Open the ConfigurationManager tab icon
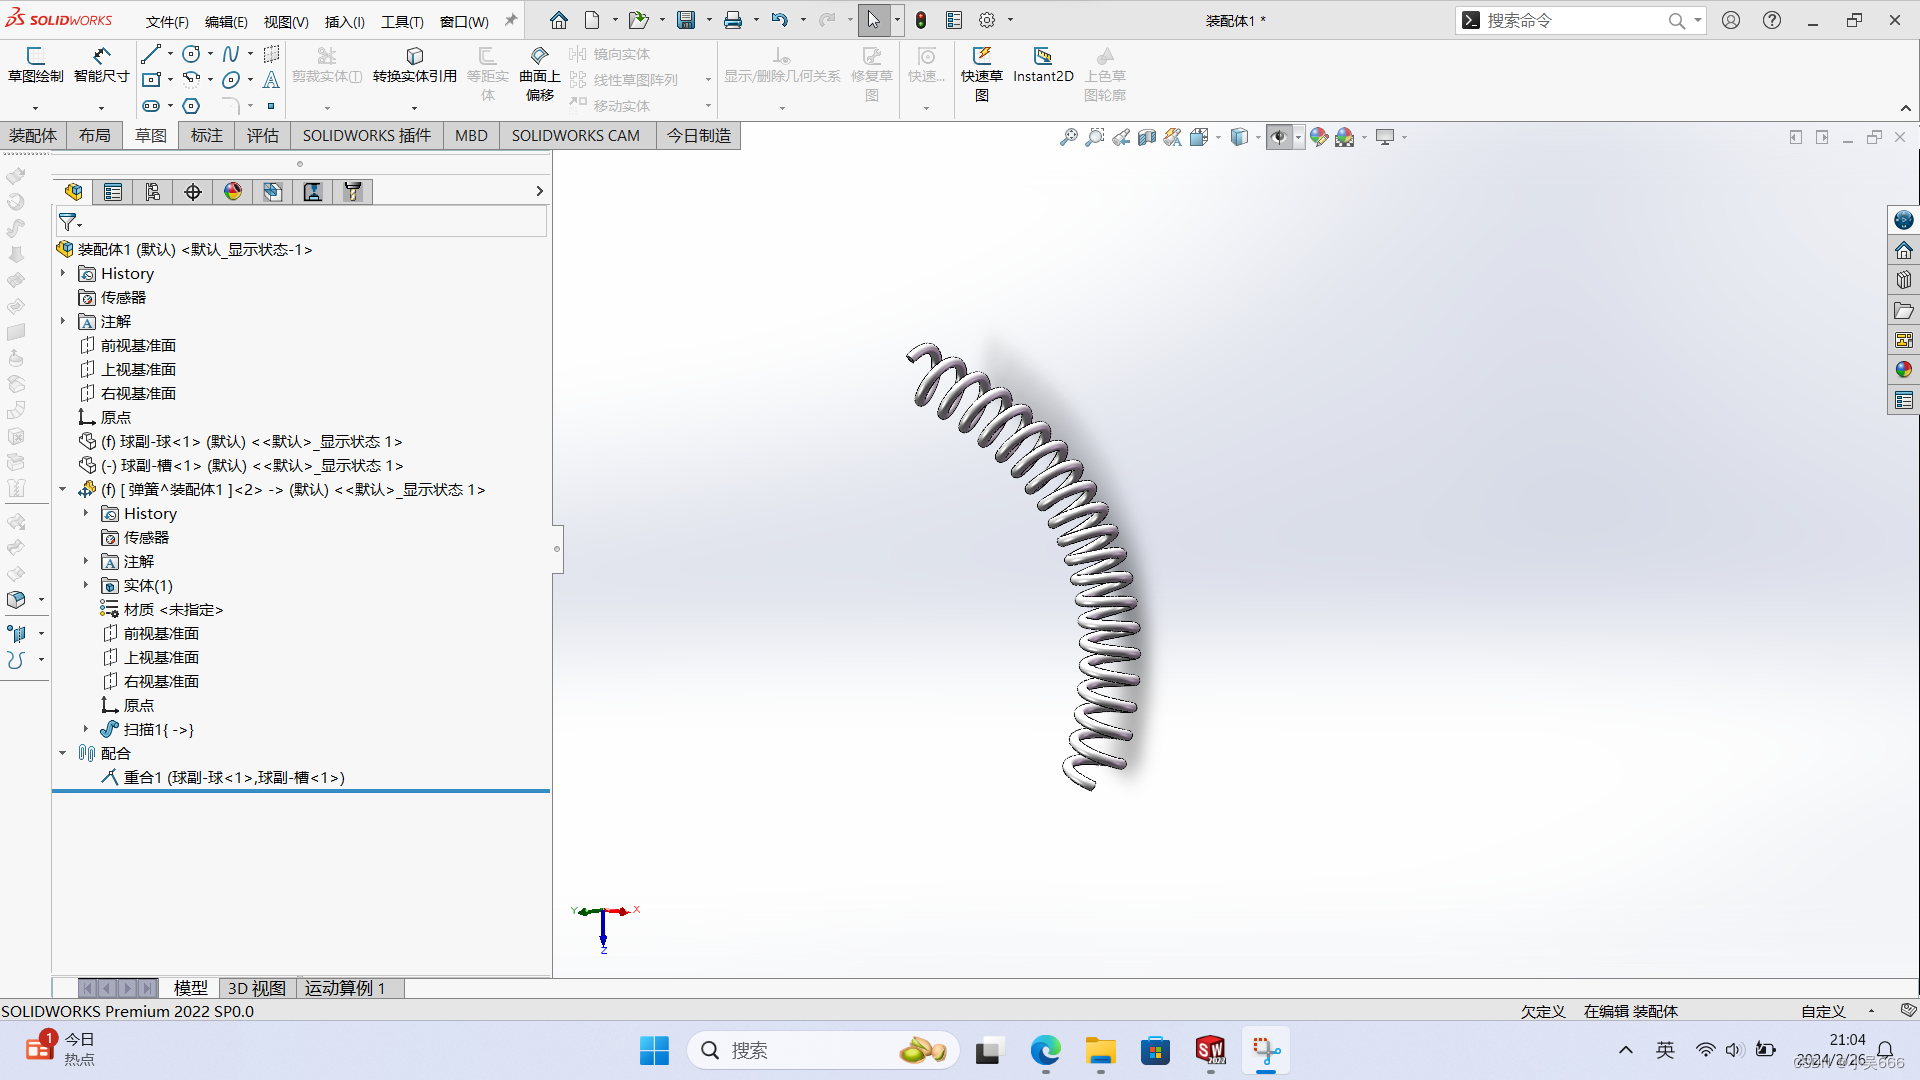This screenshot has width=1920, height=1080. pyautogui.click(x=153, y=192)
